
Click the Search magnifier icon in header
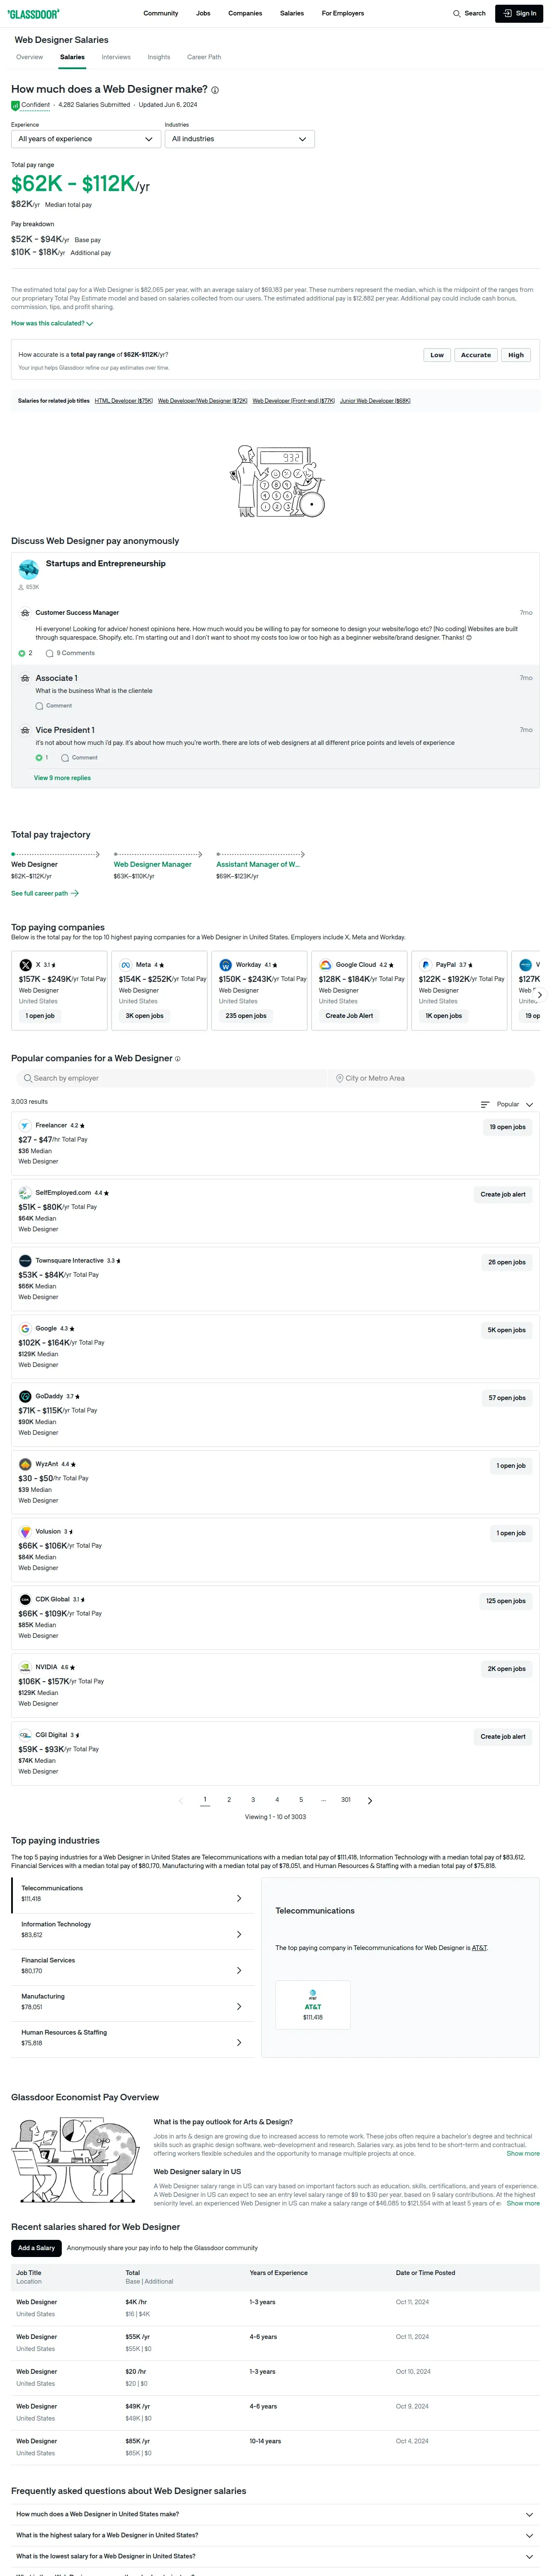[457, 14]
